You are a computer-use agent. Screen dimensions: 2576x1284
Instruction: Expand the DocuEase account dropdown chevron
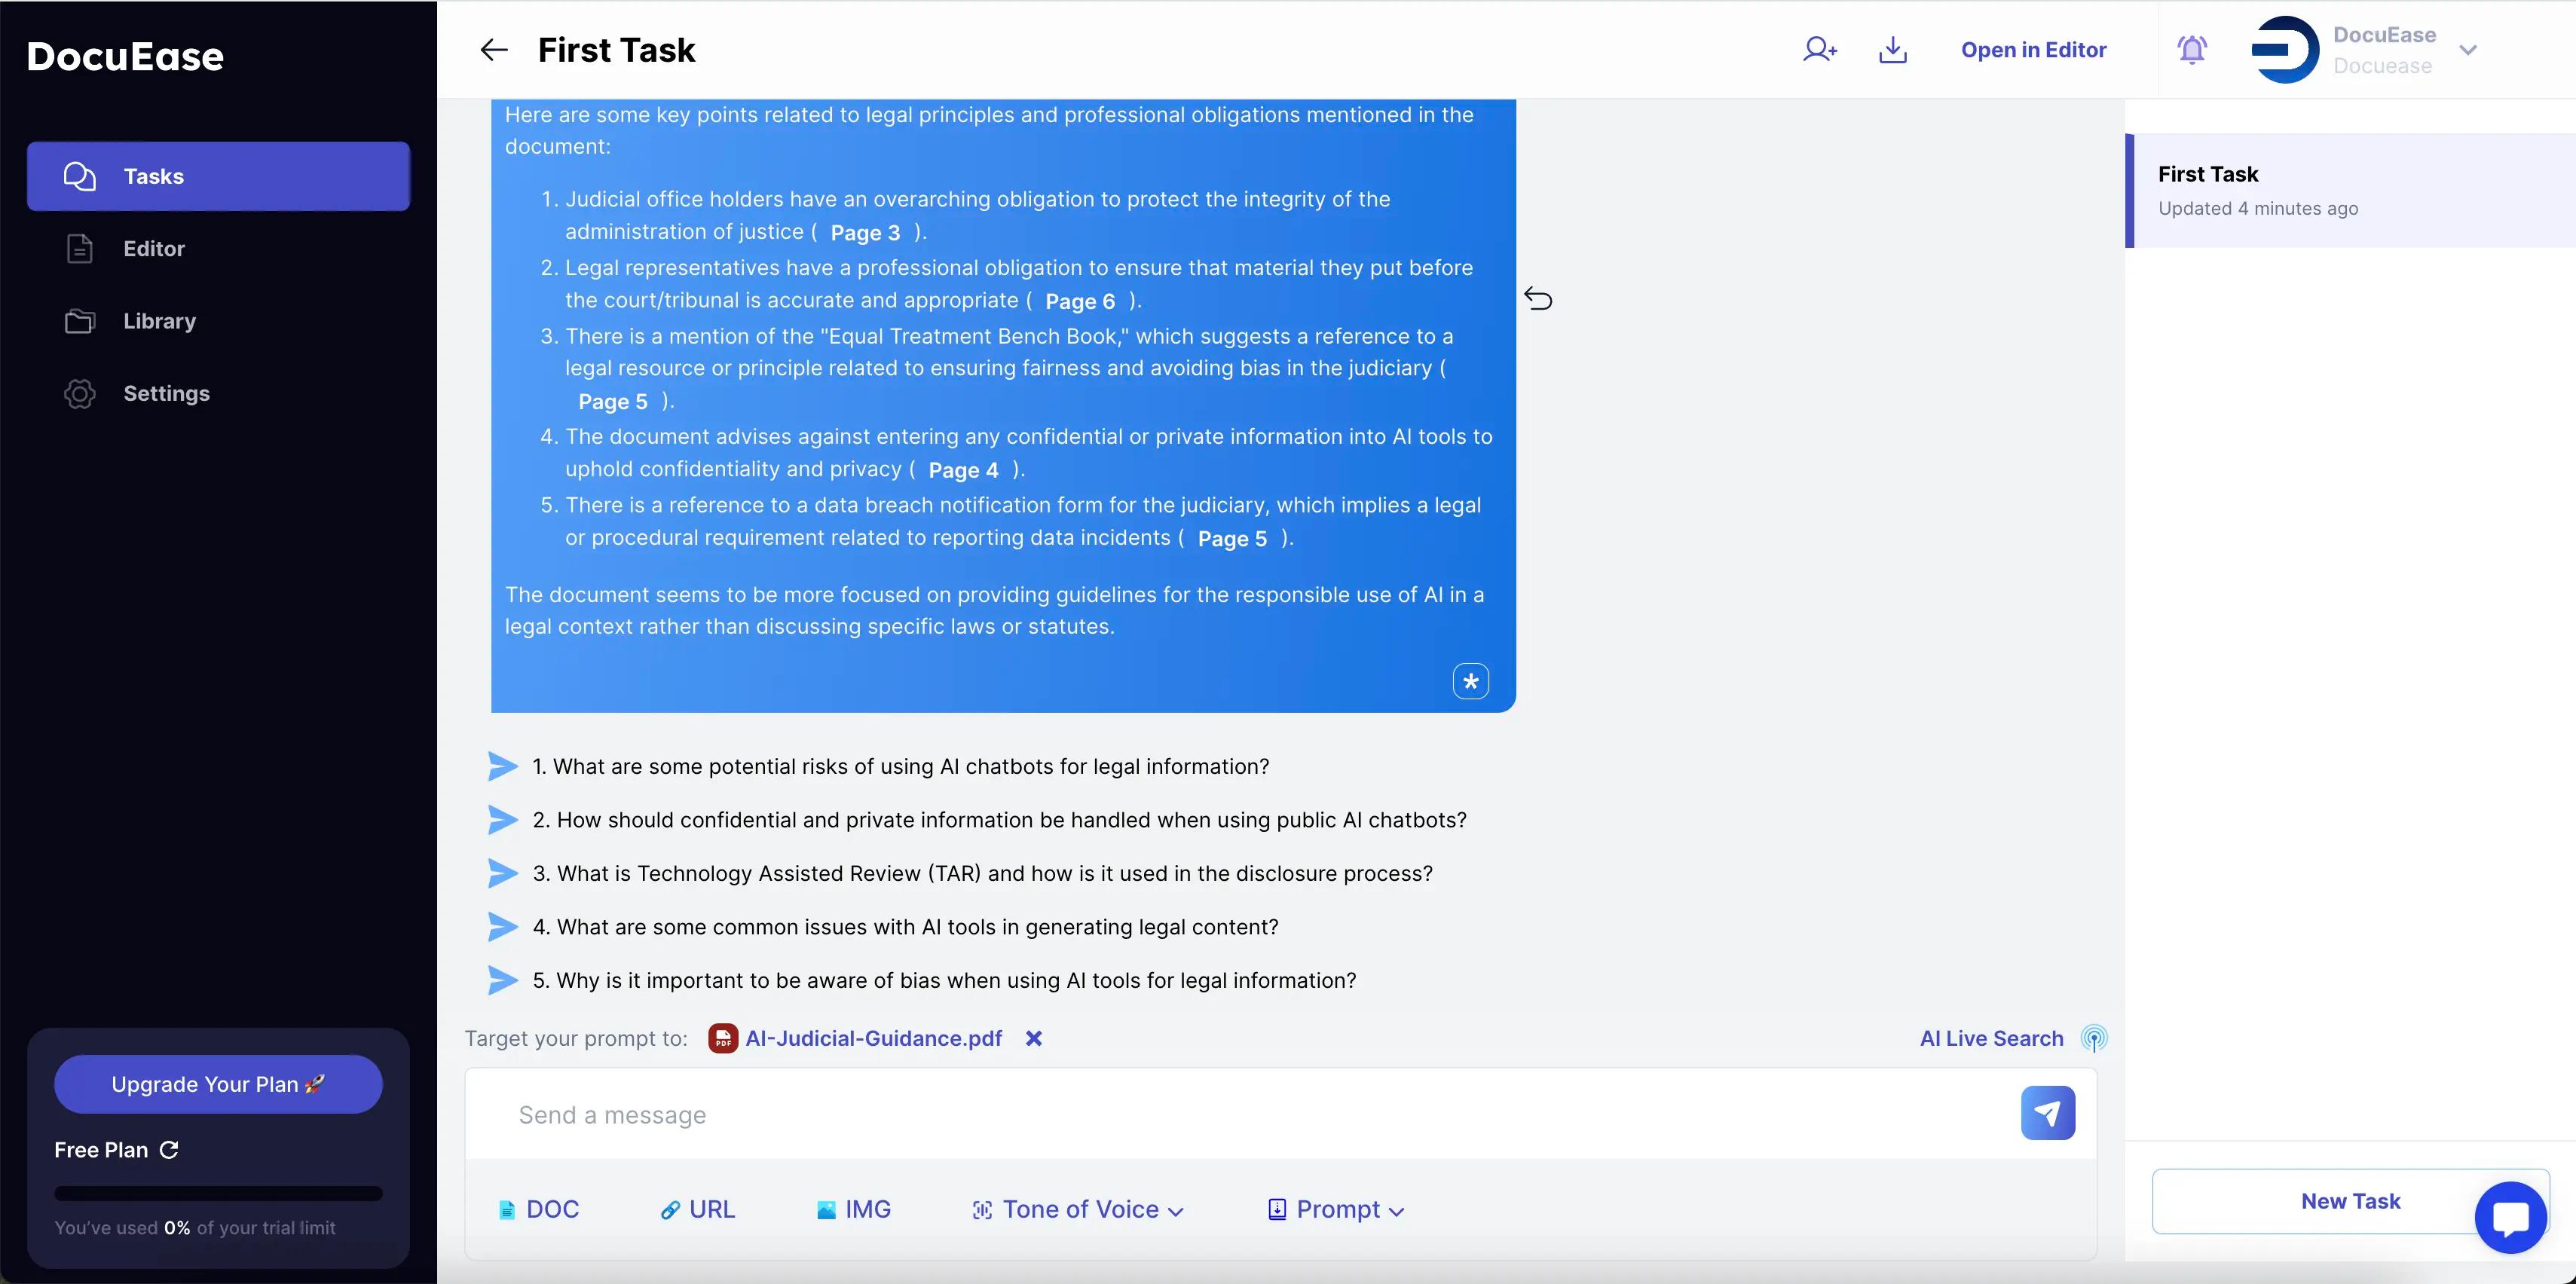tap(2468, 50)
